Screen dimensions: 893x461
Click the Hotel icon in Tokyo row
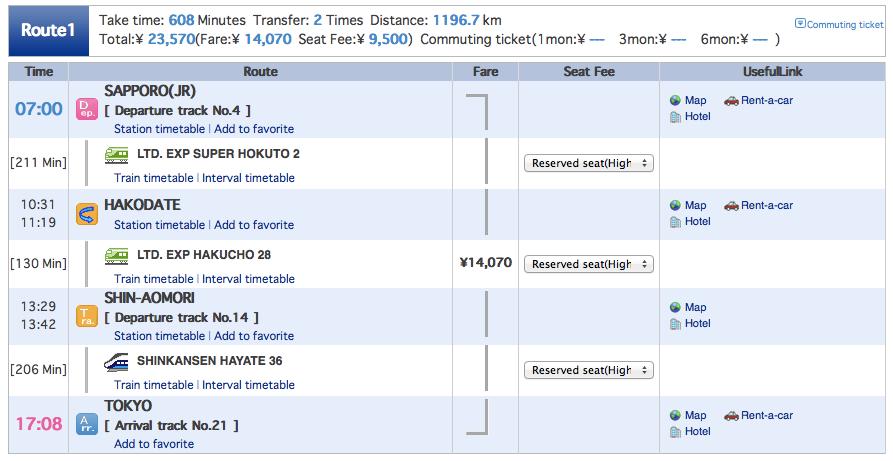(676, 432)
